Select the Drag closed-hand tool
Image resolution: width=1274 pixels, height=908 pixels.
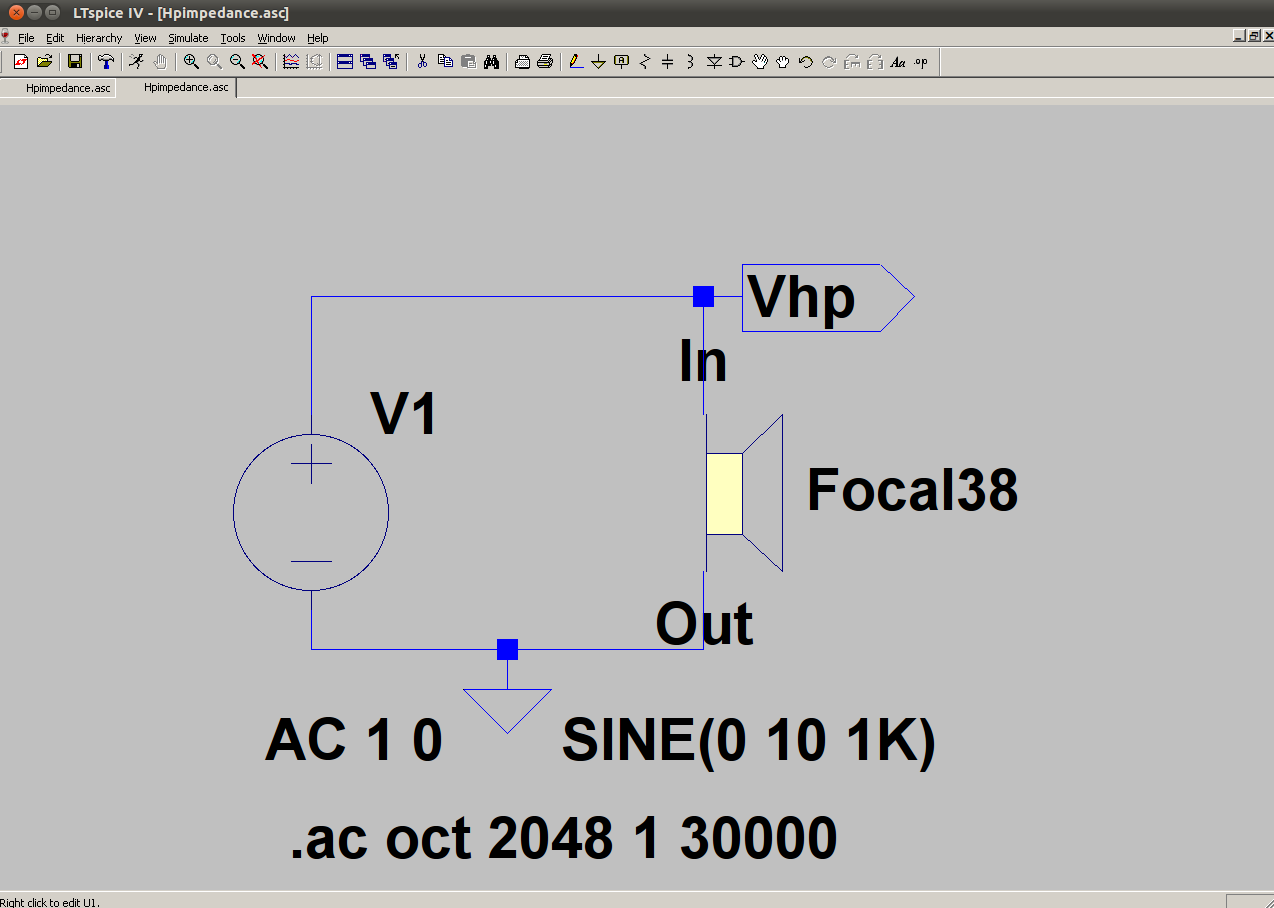click(x=783, y=62)
